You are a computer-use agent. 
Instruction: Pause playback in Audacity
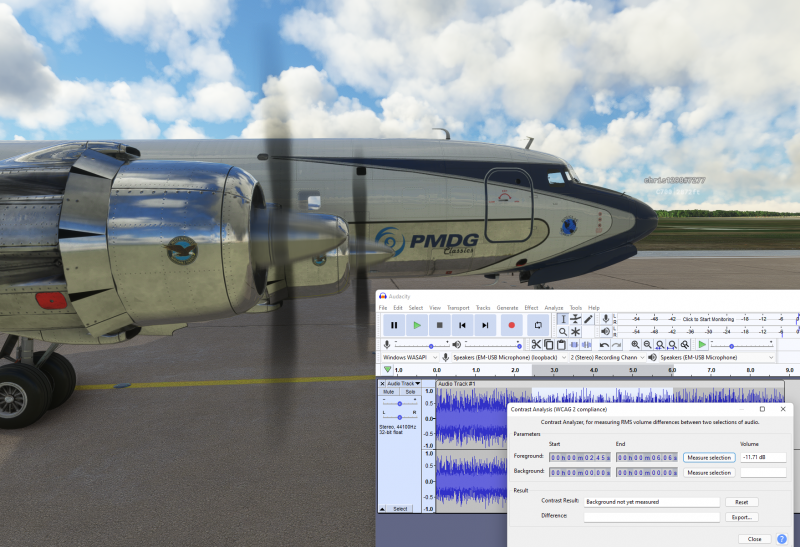394,325
